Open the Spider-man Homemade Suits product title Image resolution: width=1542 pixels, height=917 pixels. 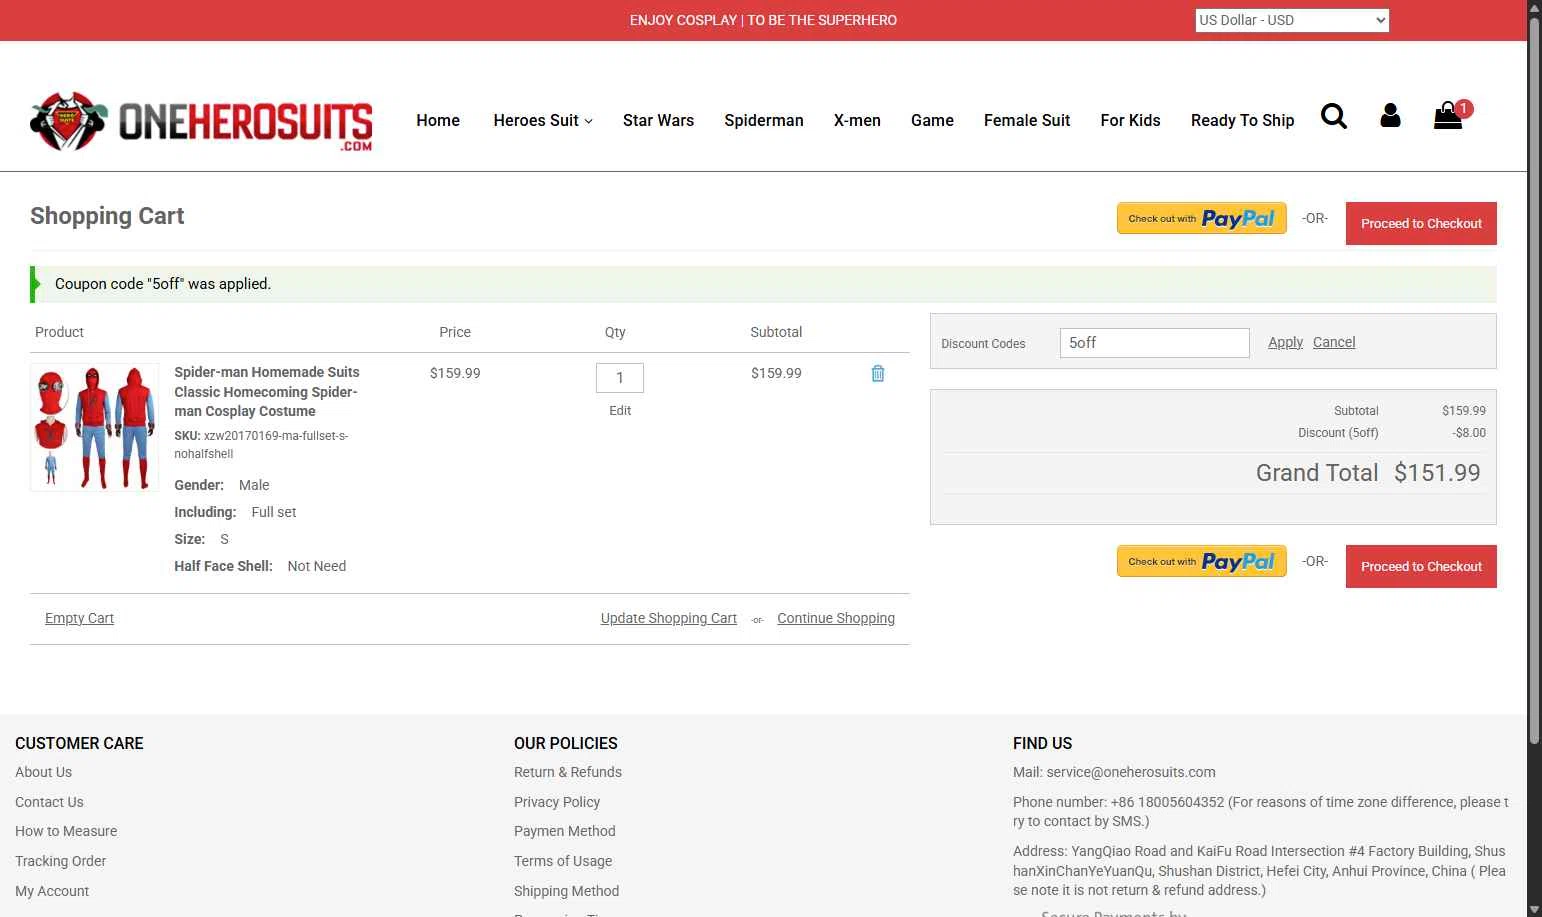267,391
